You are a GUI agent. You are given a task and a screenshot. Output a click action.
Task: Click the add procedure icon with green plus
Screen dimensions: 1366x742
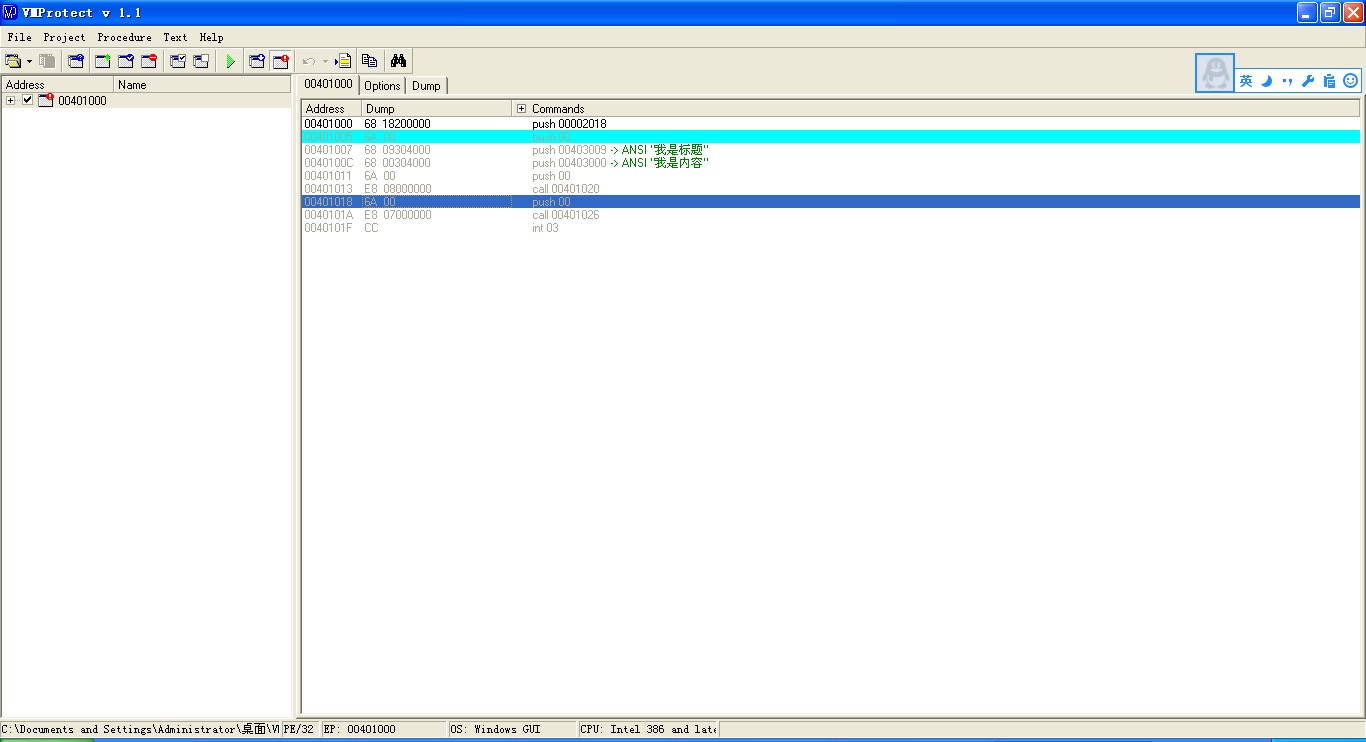coord(102,61)
